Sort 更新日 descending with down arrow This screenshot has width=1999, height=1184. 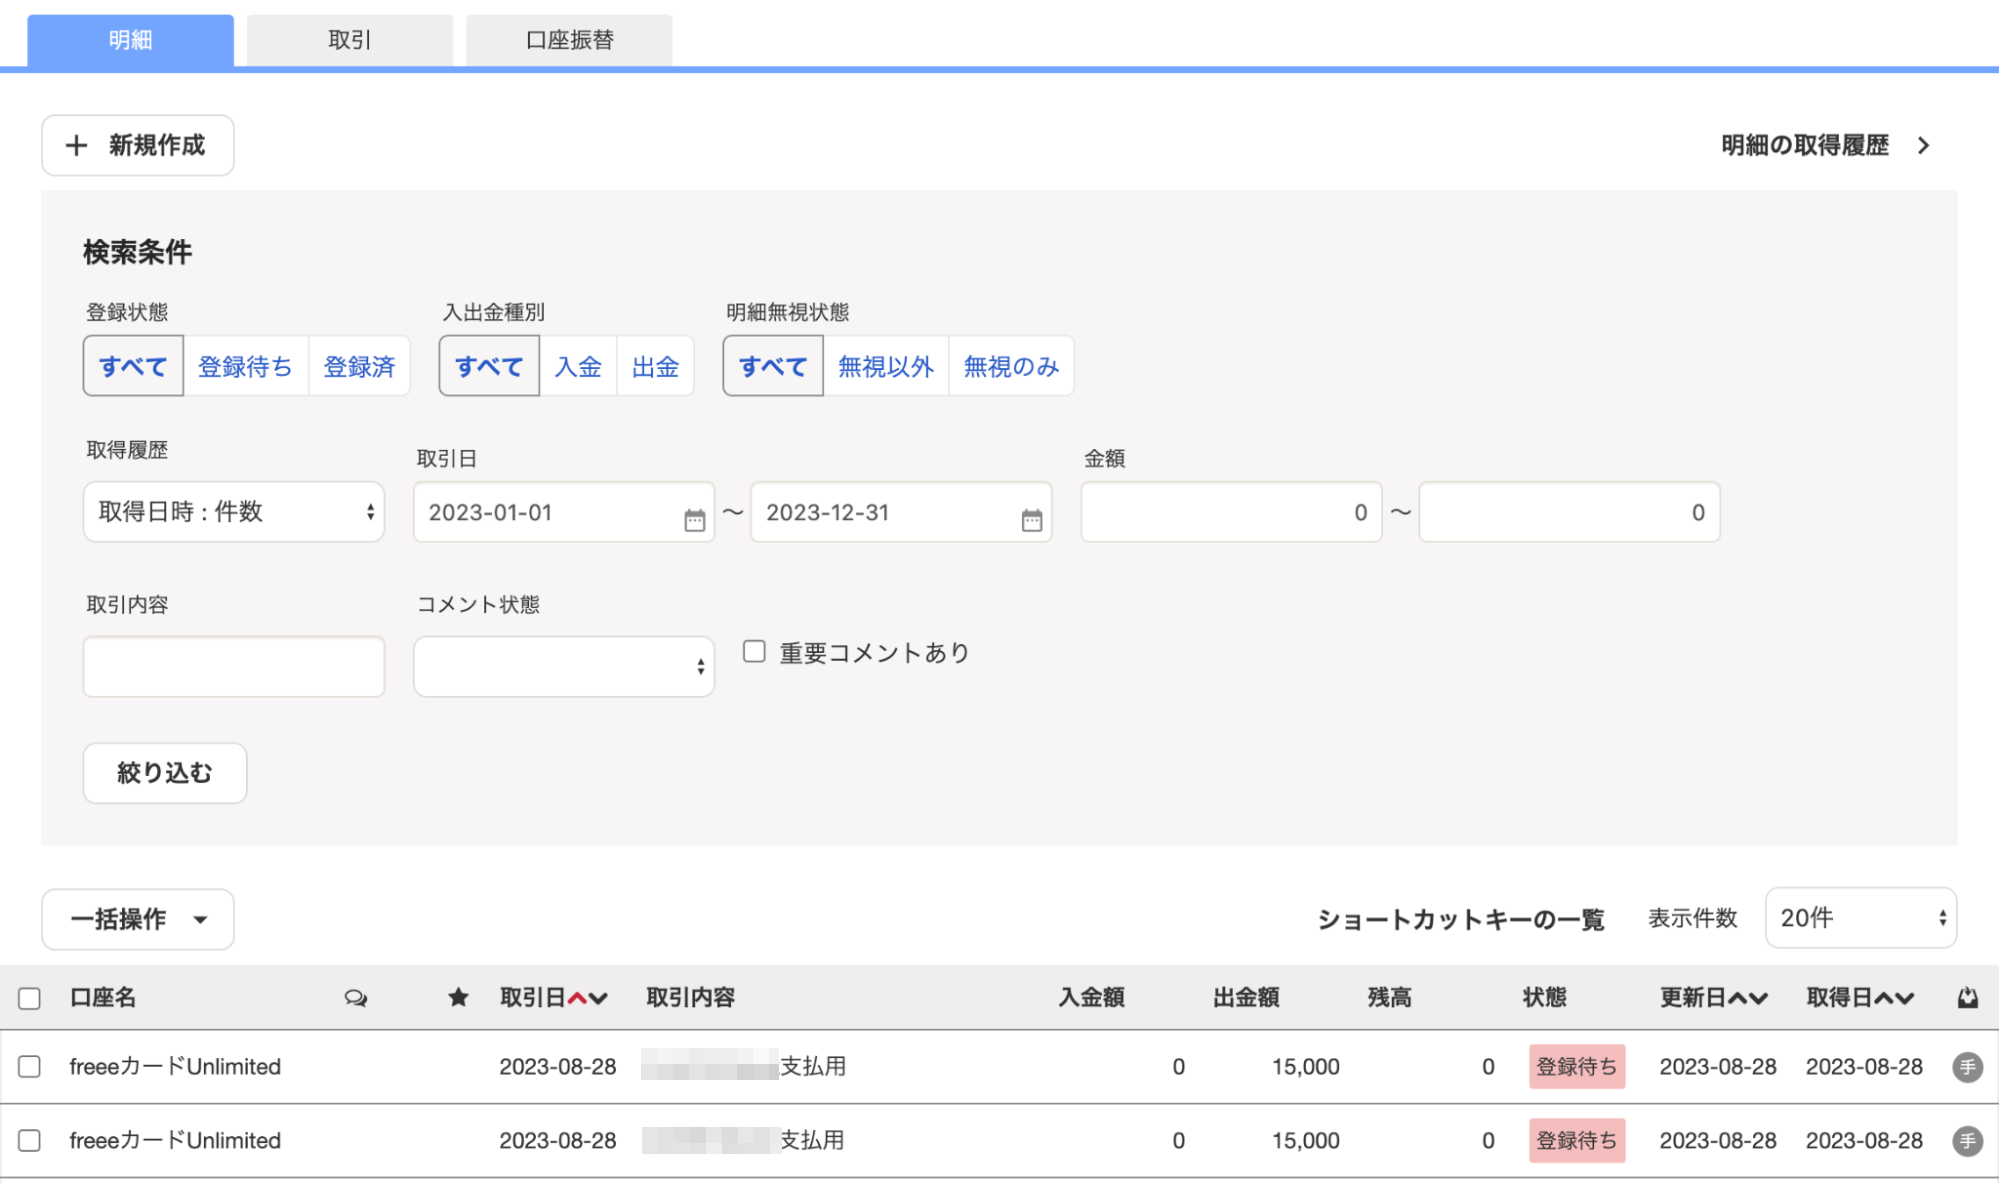click(x=1758, y=998)
